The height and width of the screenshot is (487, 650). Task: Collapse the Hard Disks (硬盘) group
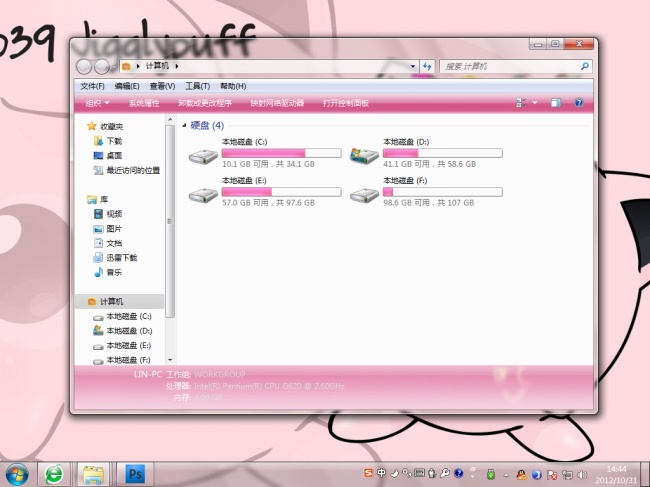tap(184, 125)
